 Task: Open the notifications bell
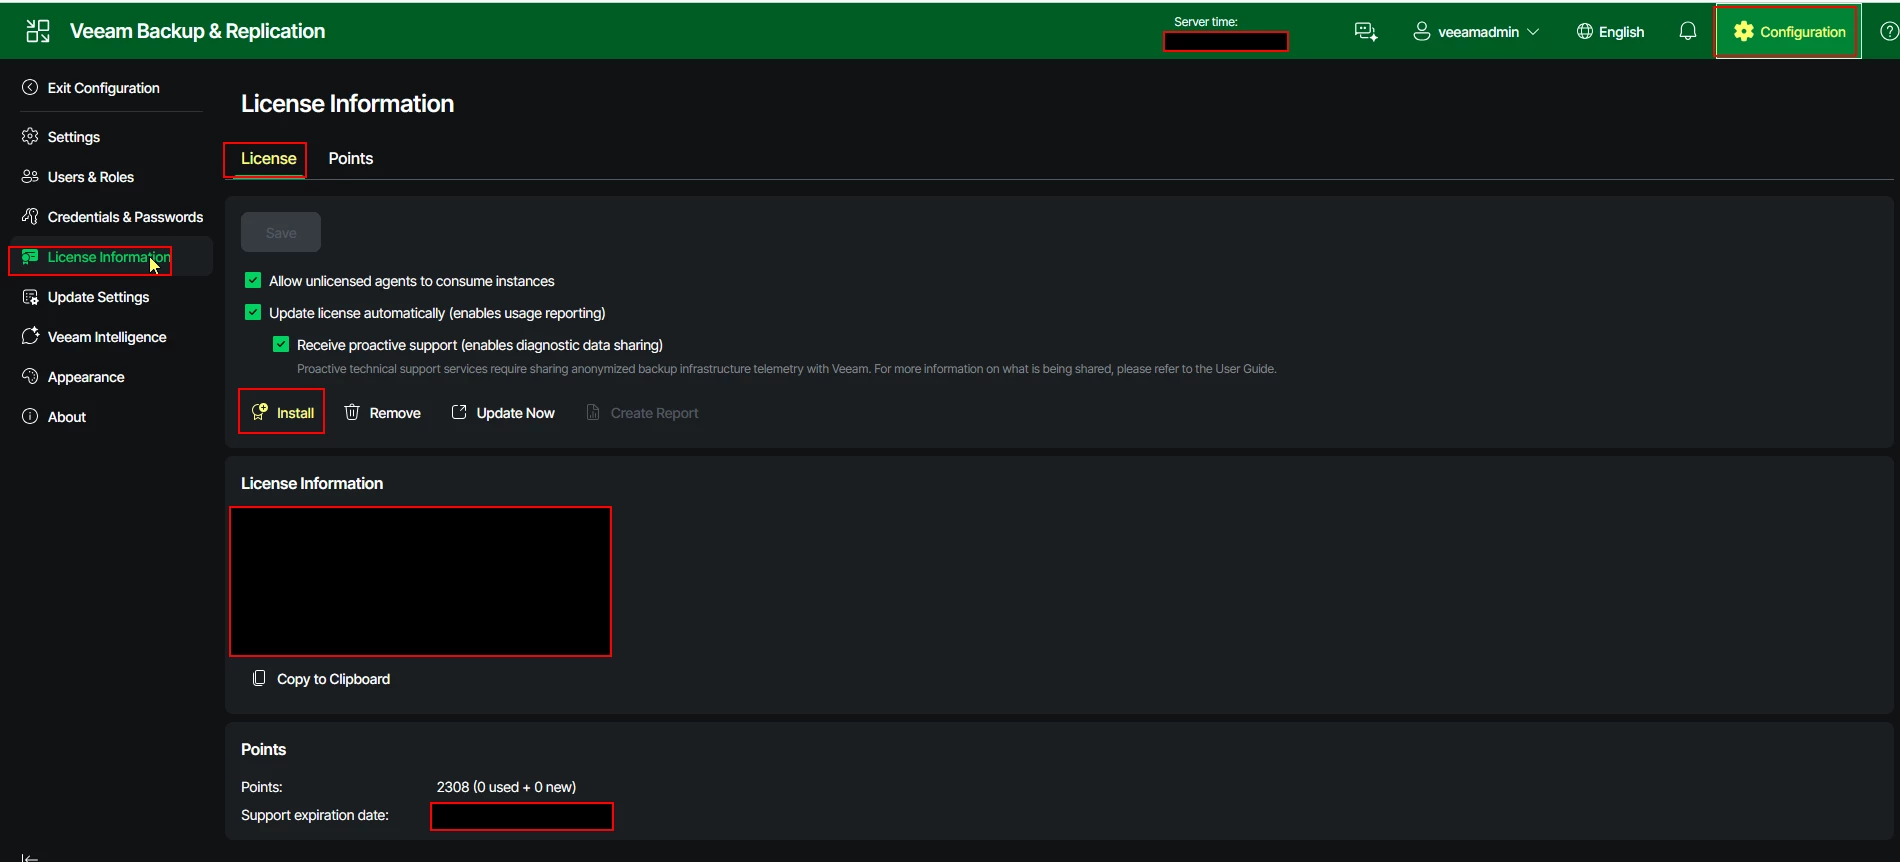click(x=1688, y=32)
